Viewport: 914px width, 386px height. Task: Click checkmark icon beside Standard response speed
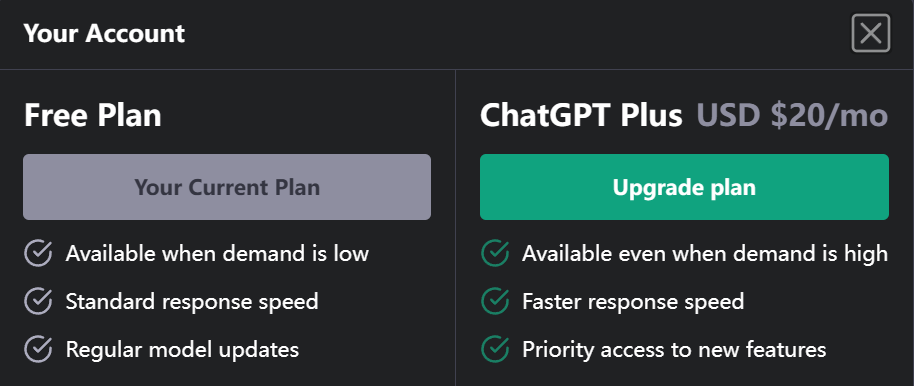[x=38, y=301]
